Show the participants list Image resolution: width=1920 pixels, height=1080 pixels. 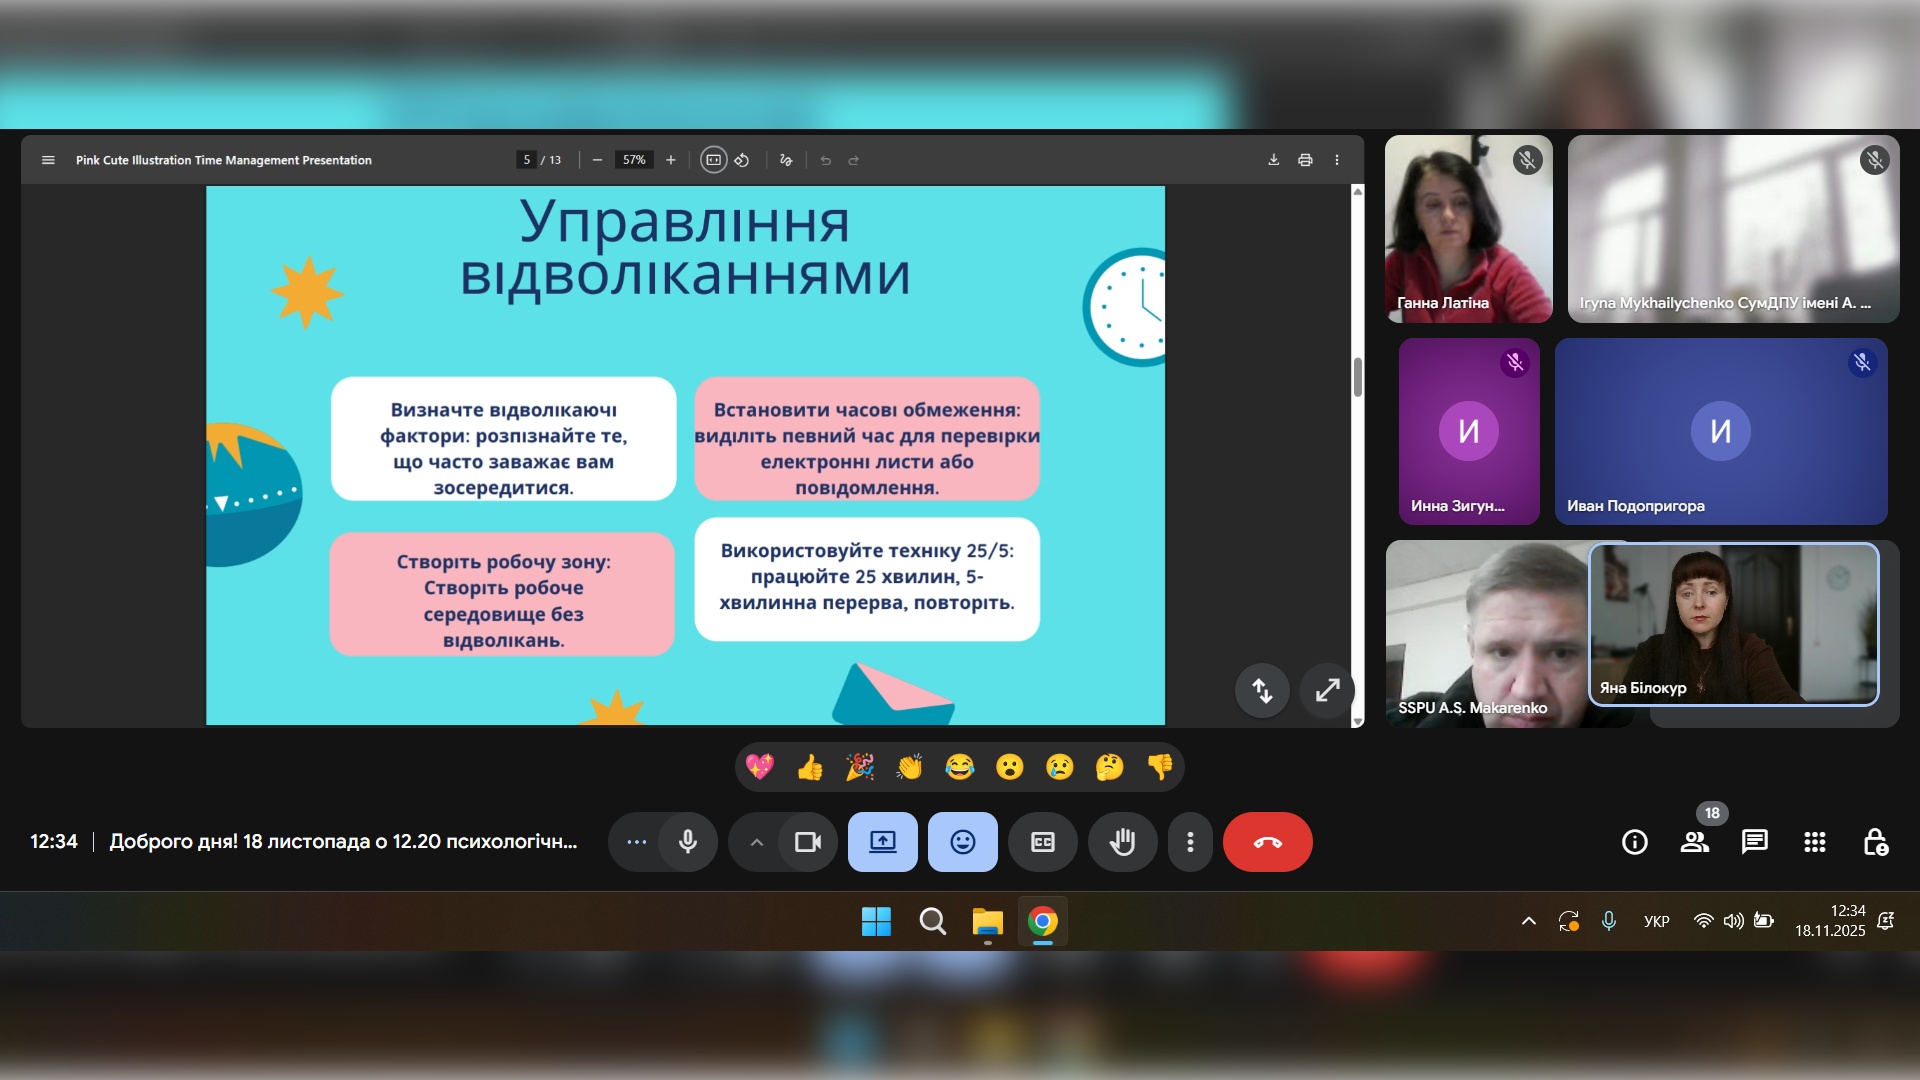(1694, 842)
